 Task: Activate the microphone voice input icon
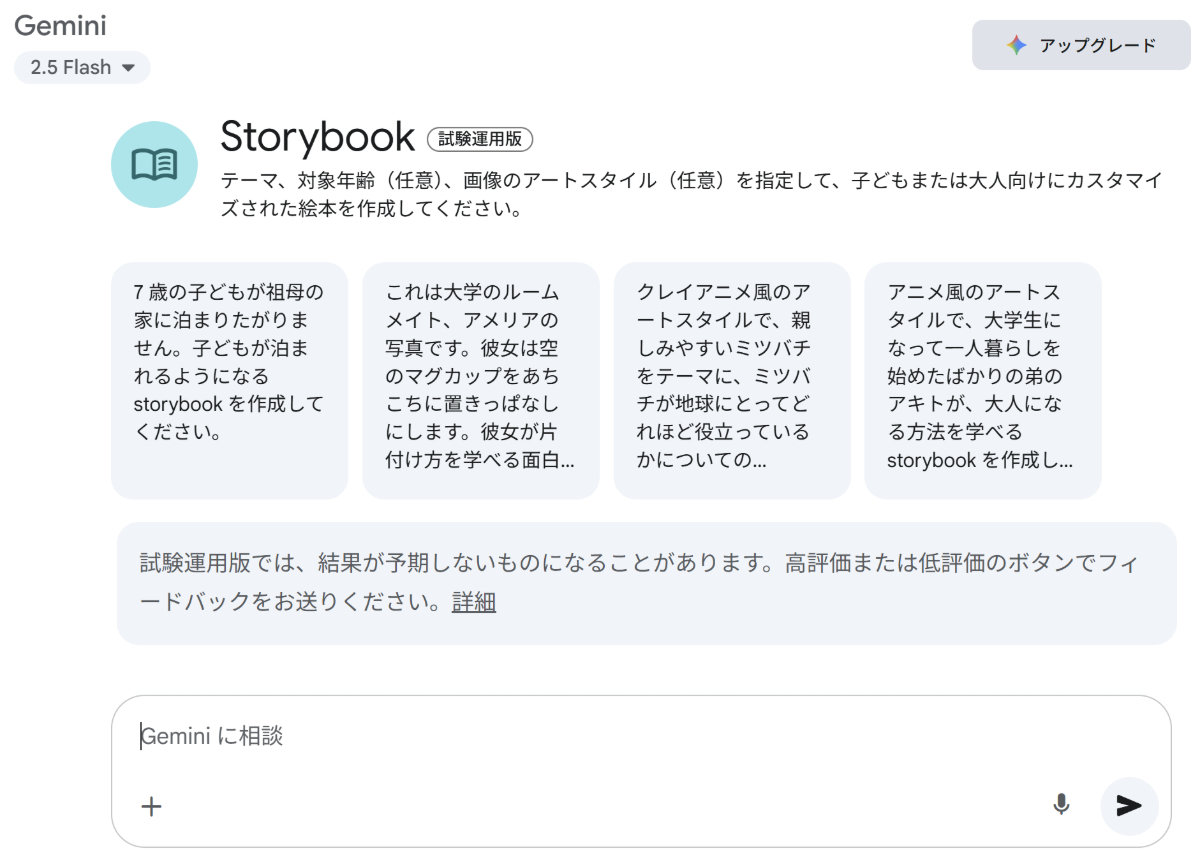click(1062, 805)
